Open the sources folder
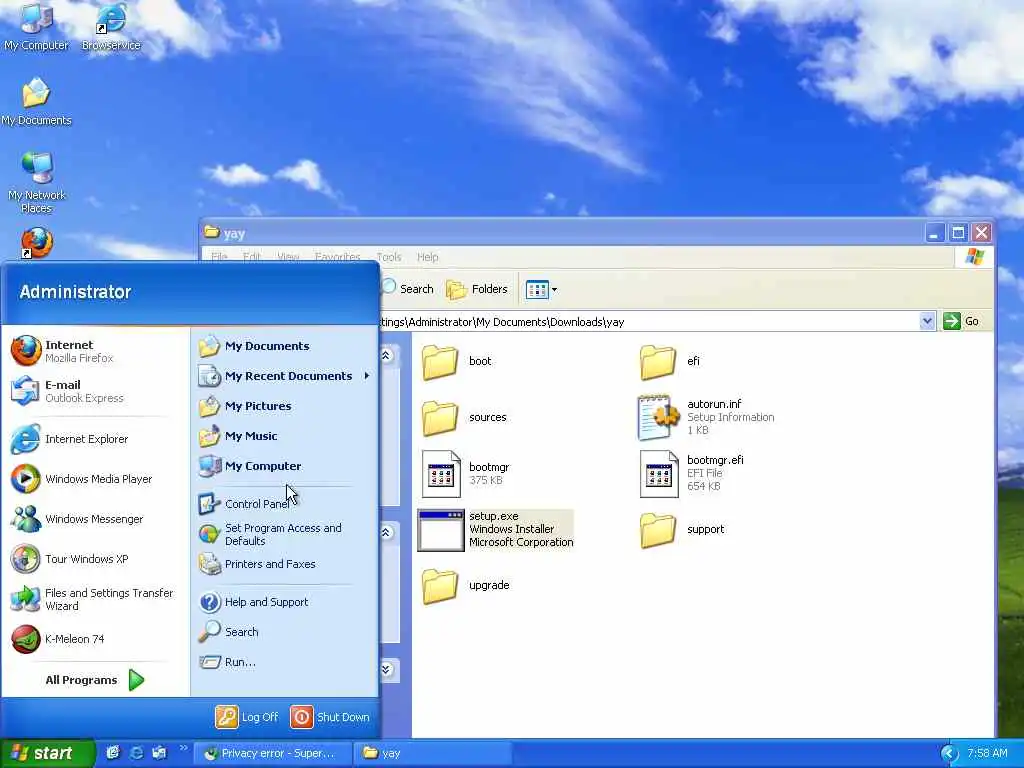Image resolution: width=1024 pixels, height=768 pixels. [x=464, y=418]
